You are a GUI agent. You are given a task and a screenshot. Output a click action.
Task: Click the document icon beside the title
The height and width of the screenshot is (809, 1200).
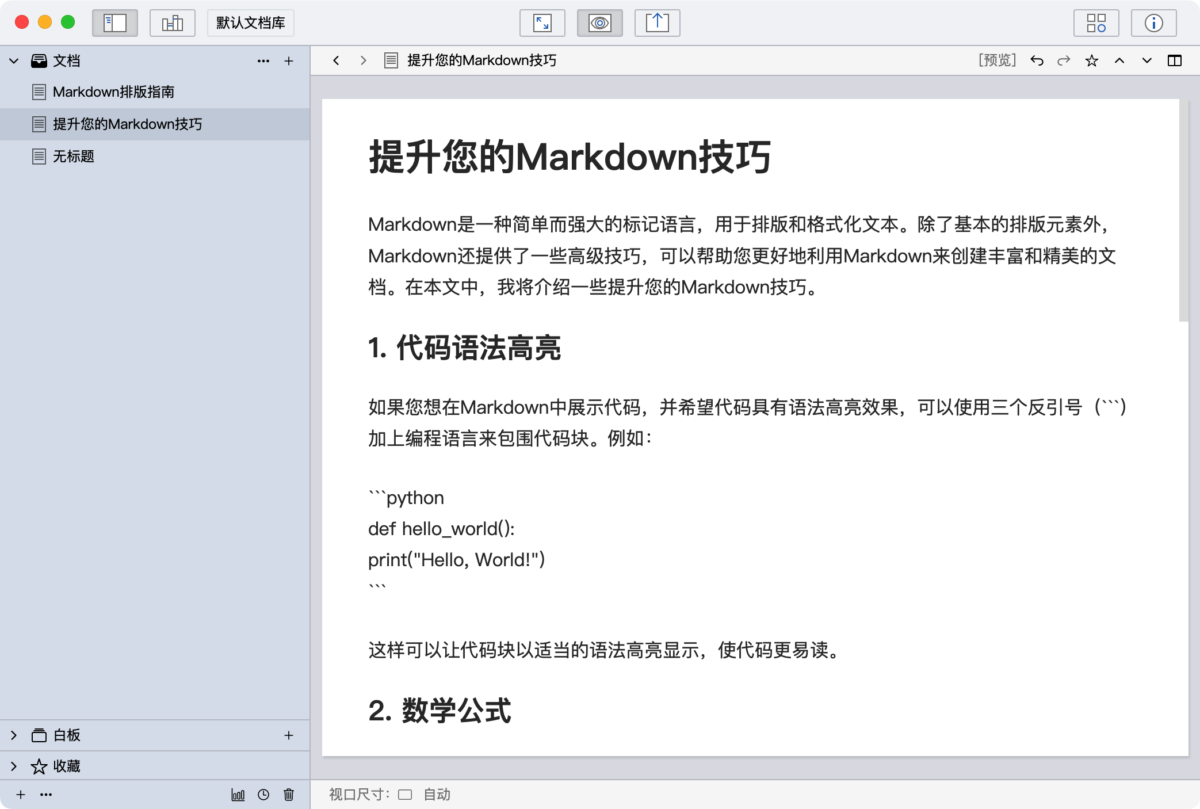[391, 61]
